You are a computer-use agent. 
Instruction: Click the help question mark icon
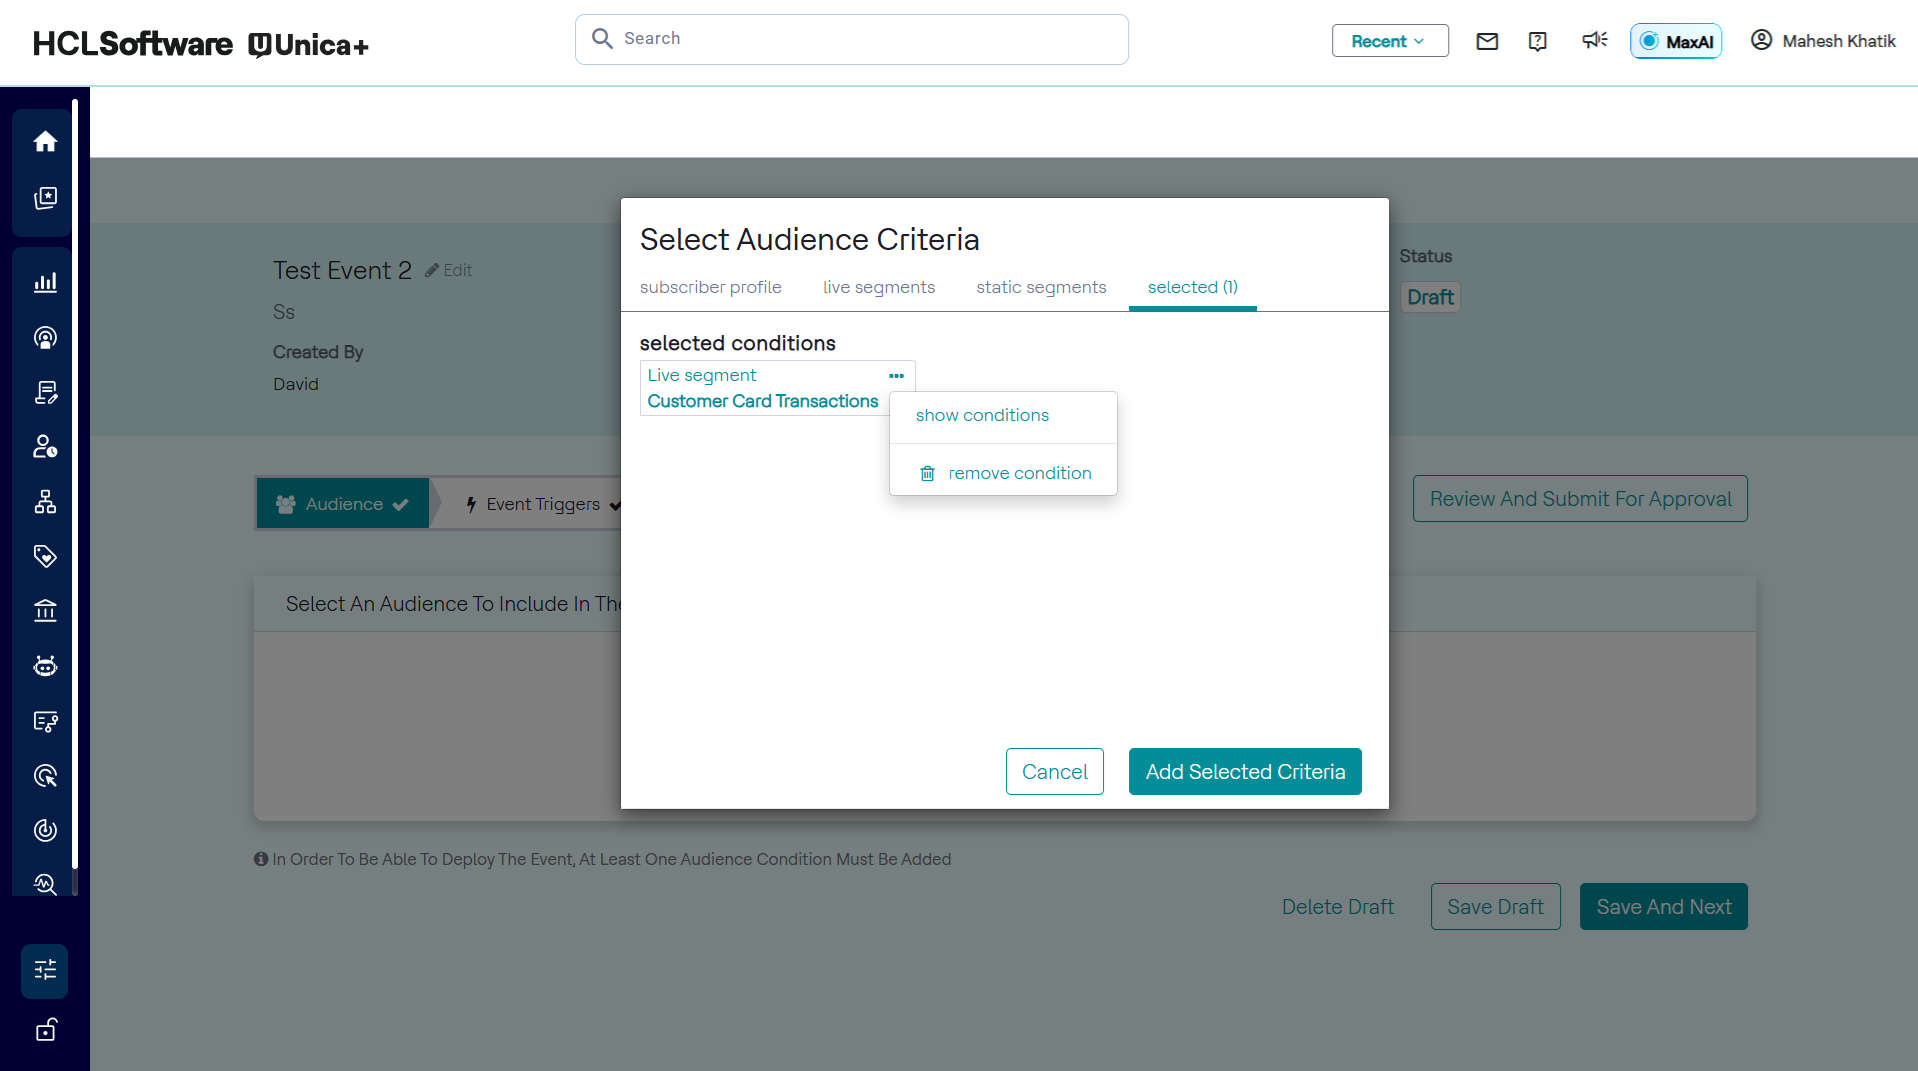tap(1538, 41)
